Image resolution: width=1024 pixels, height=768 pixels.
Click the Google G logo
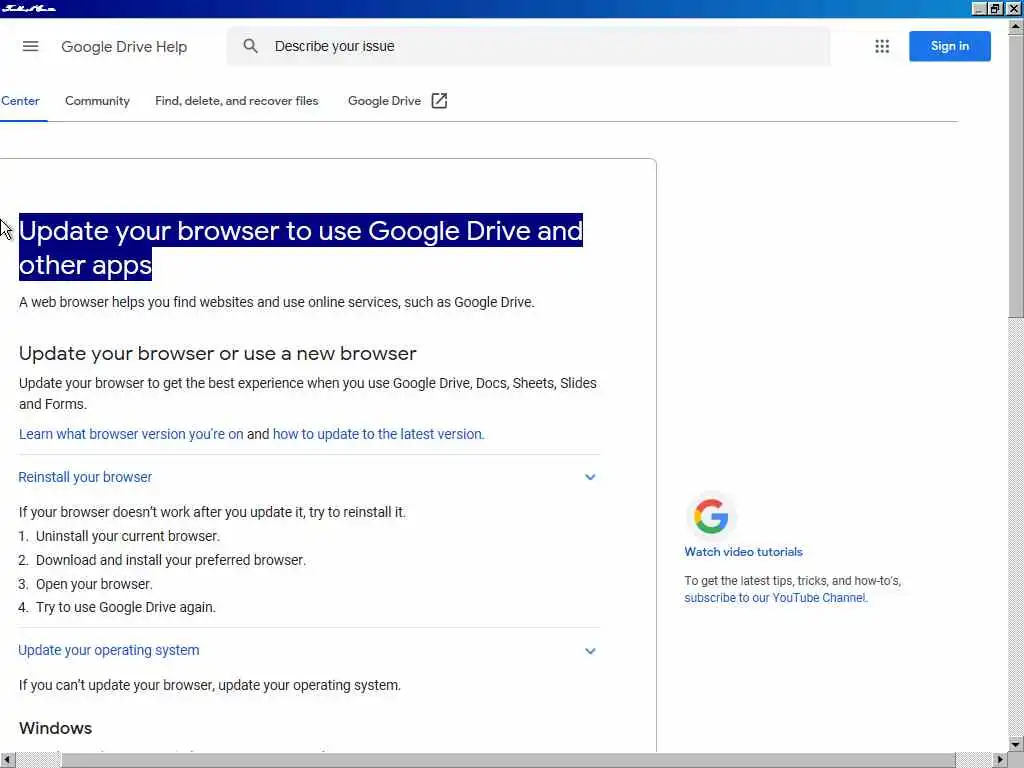click(x=711, y=516)
